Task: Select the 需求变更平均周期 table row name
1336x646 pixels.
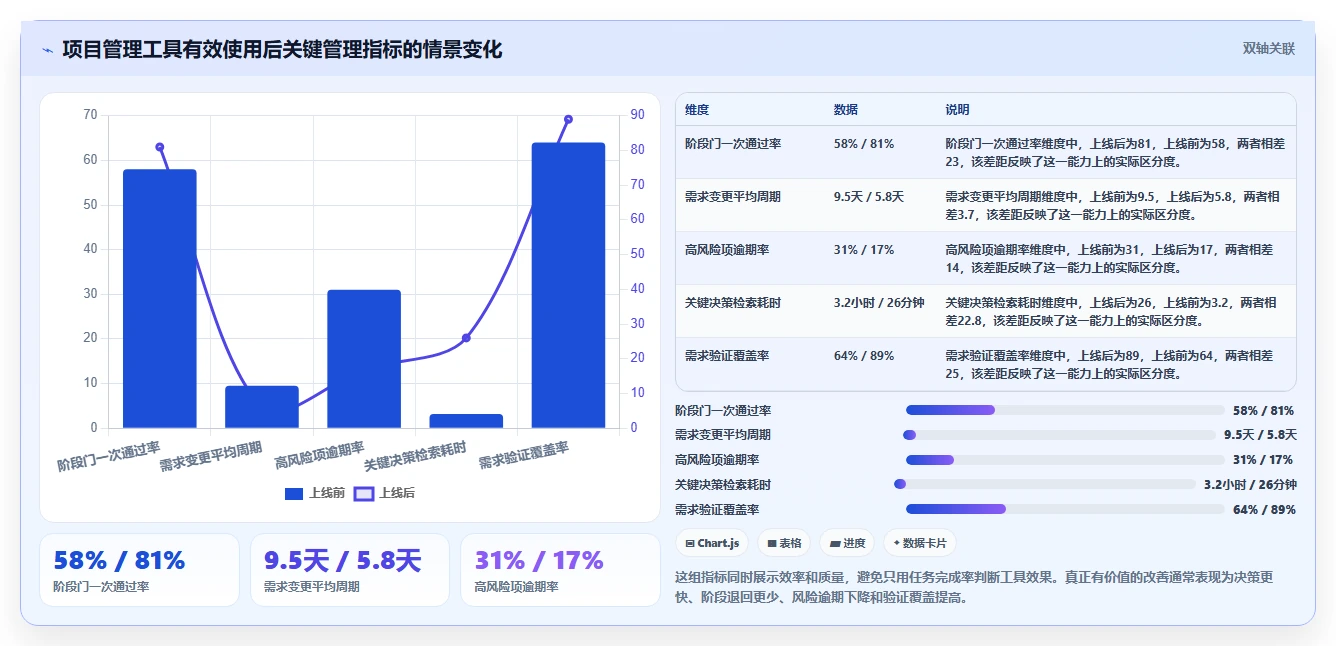Action: click(733, 197)
